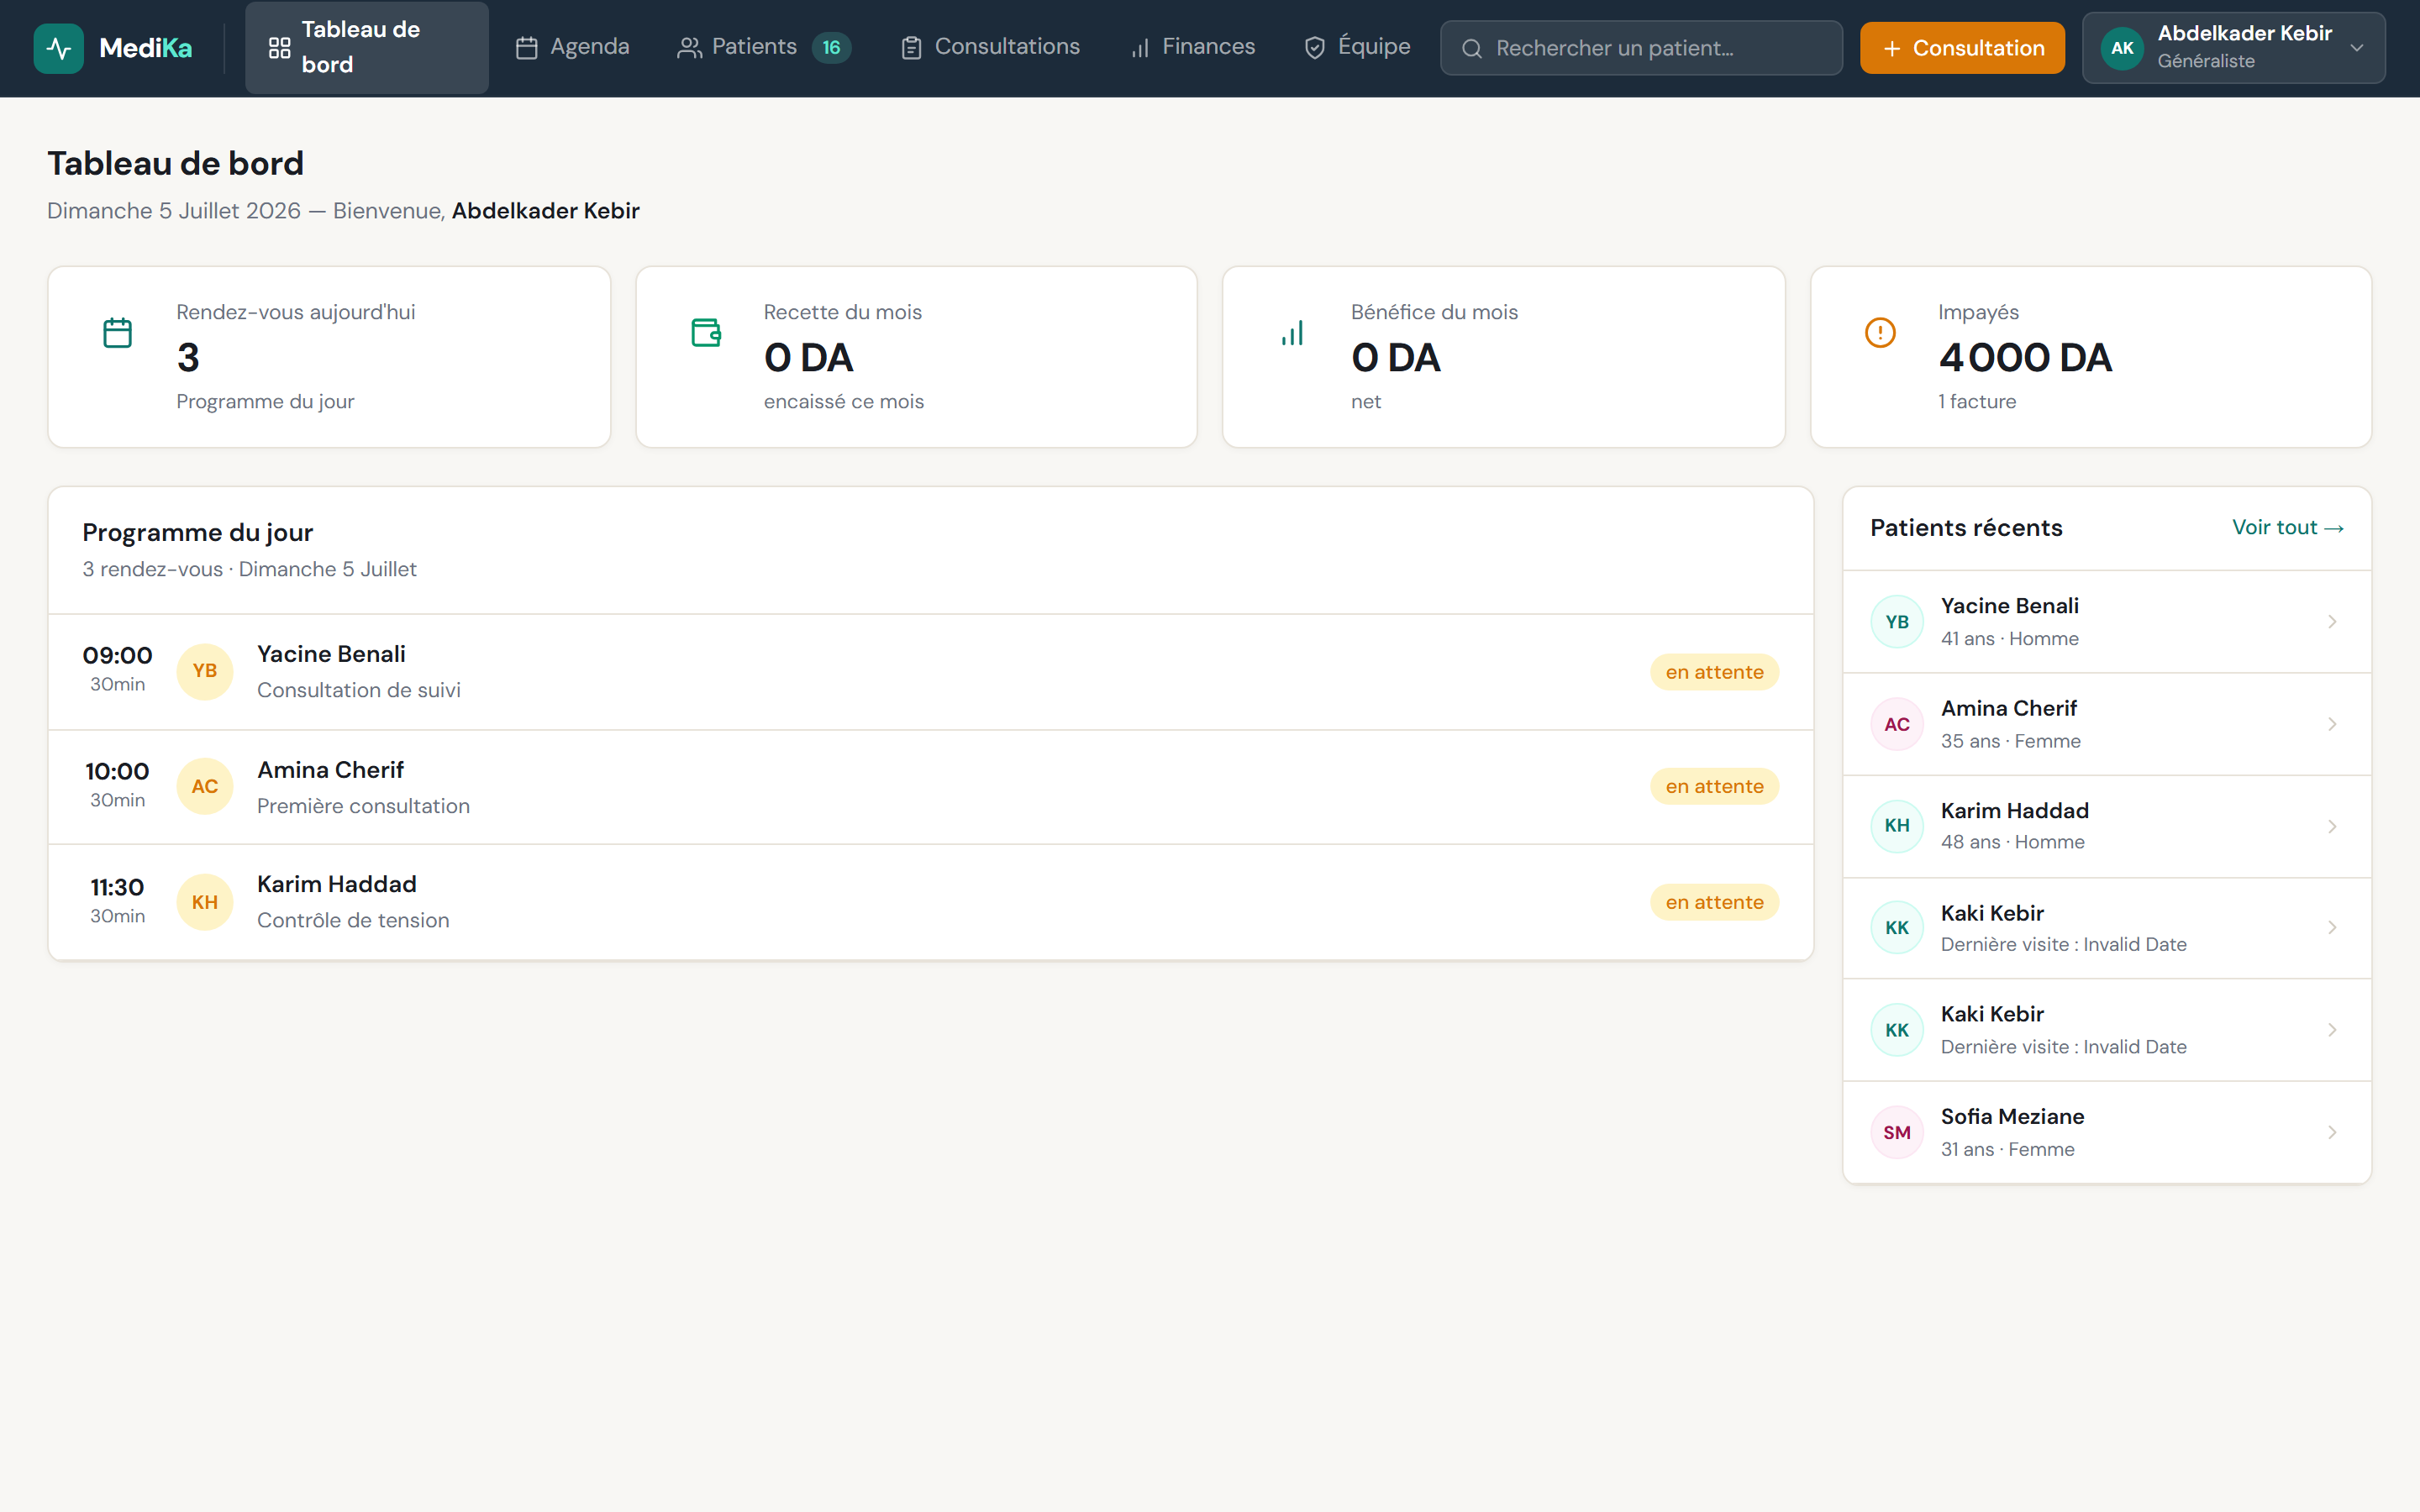Click the Recette du mois 0 DA value
The height and width of the screenshot is (1512, 2420).
(x=808, y=358)
